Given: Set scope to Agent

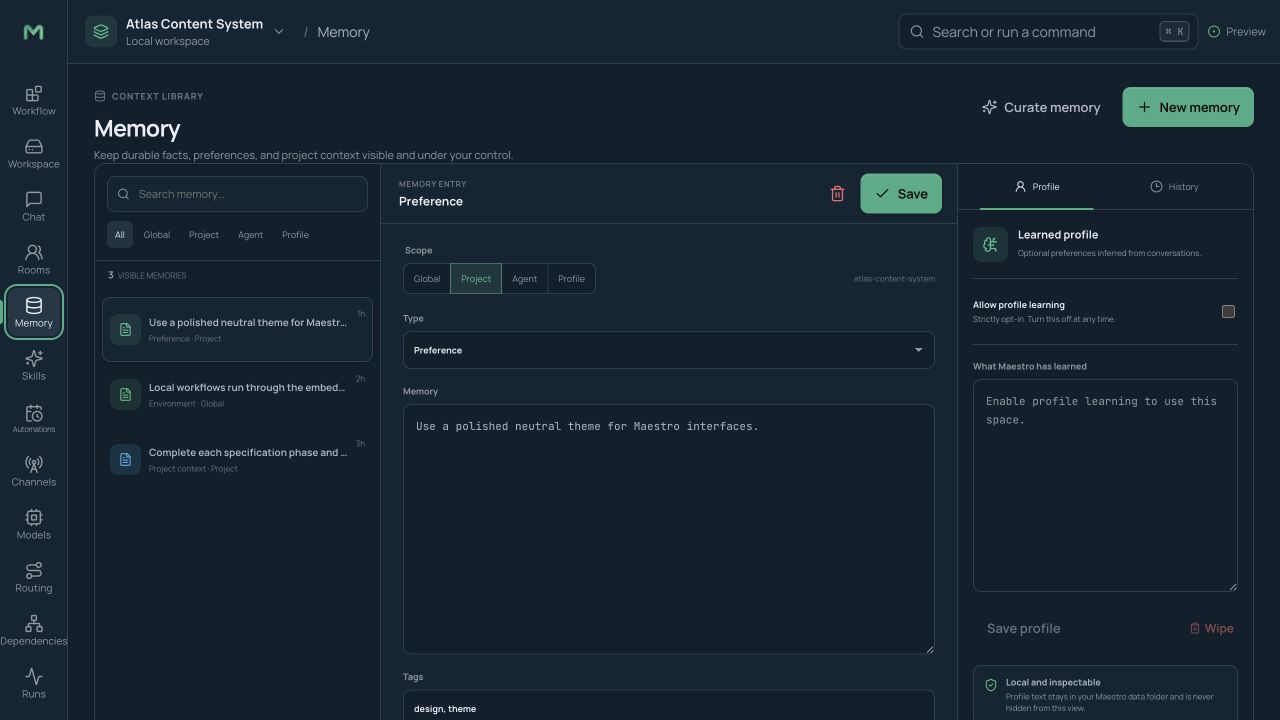Looking at the screenshot, I should click(x=525, y=279).
